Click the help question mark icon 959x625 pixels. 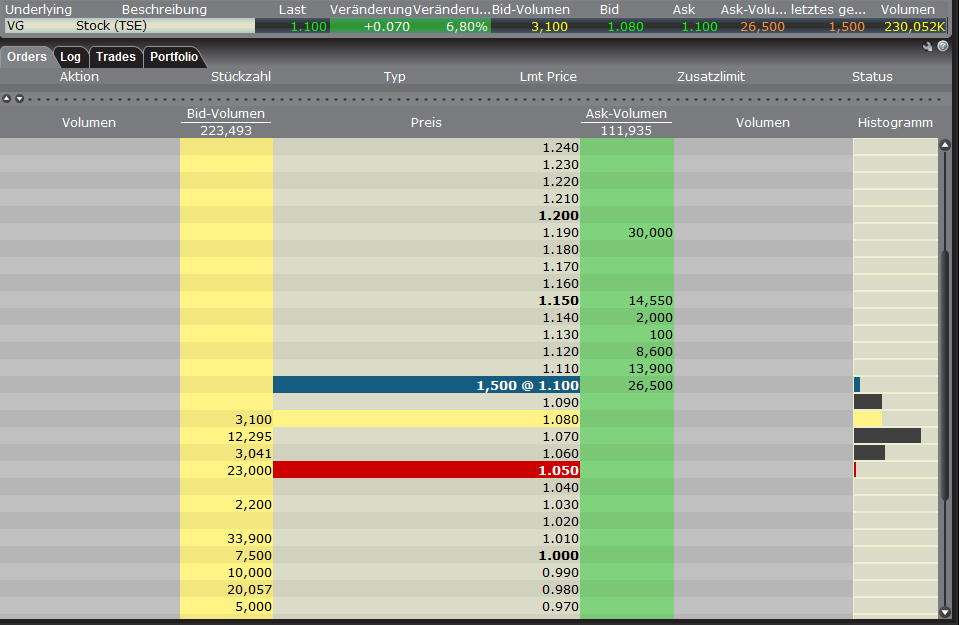[x=942, y=46]
